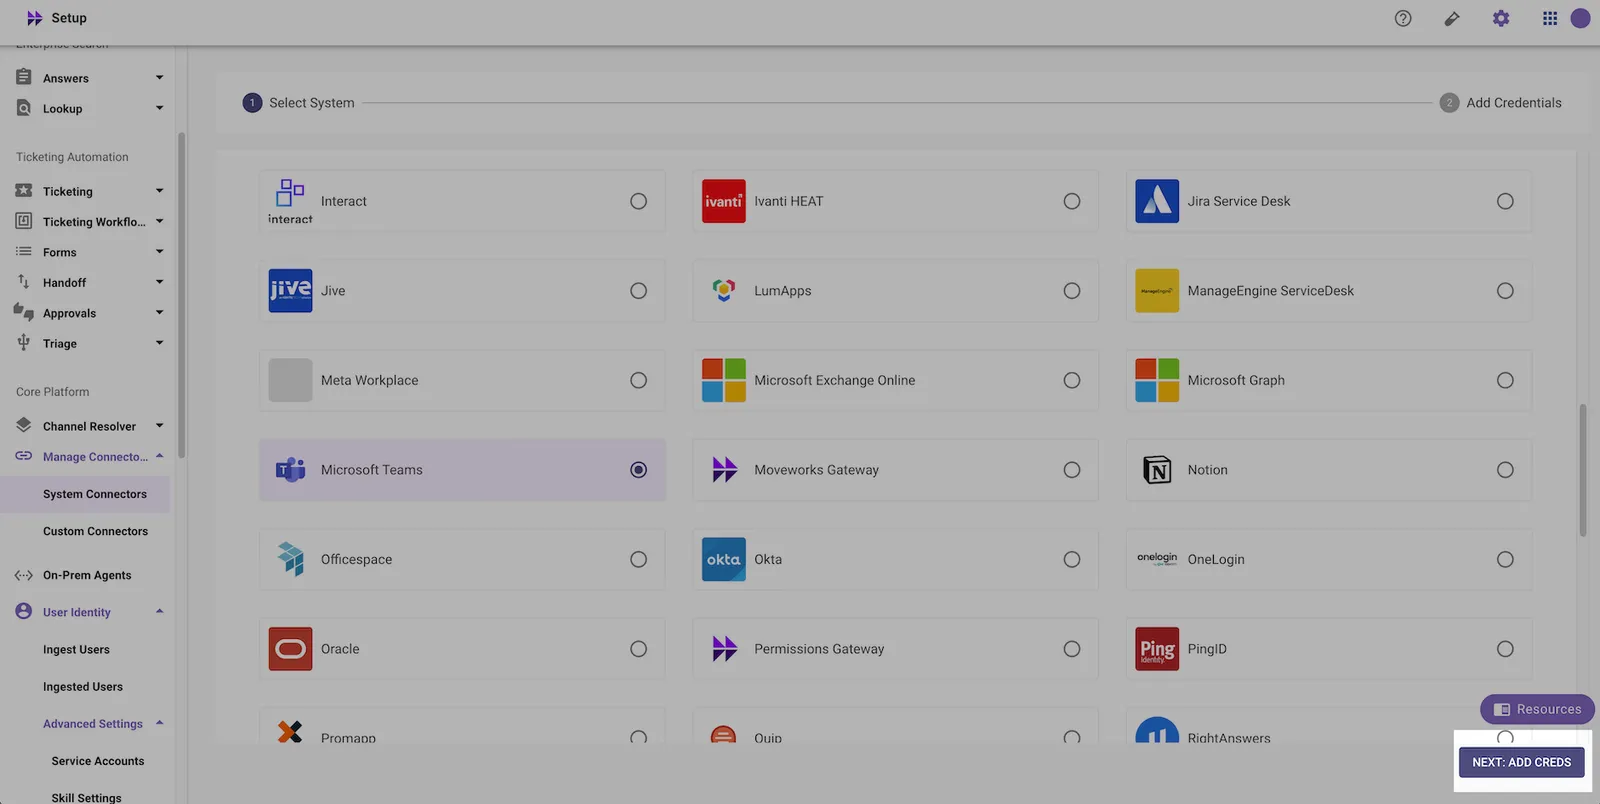Expand the Lookup sidebar section
Viewport: 1600px width, 804px height.
coord(159,108)
